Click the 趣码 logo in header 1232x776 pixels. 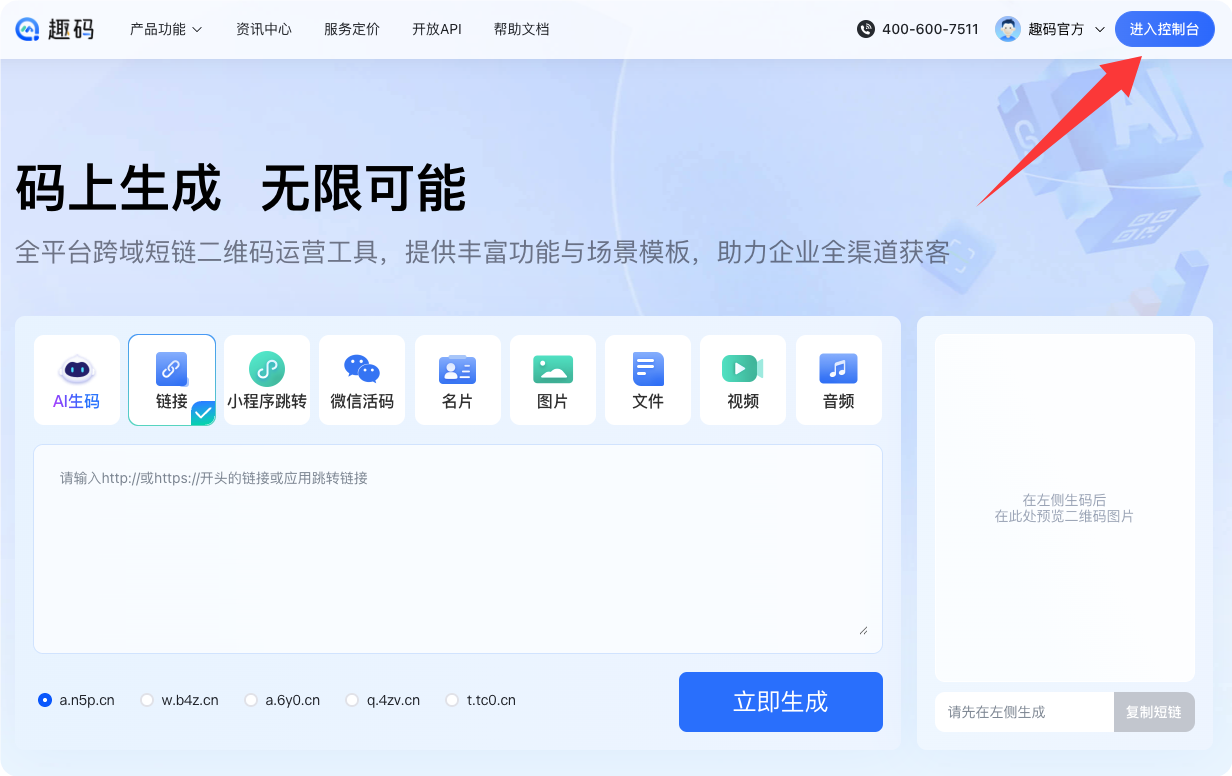point(55,29)
